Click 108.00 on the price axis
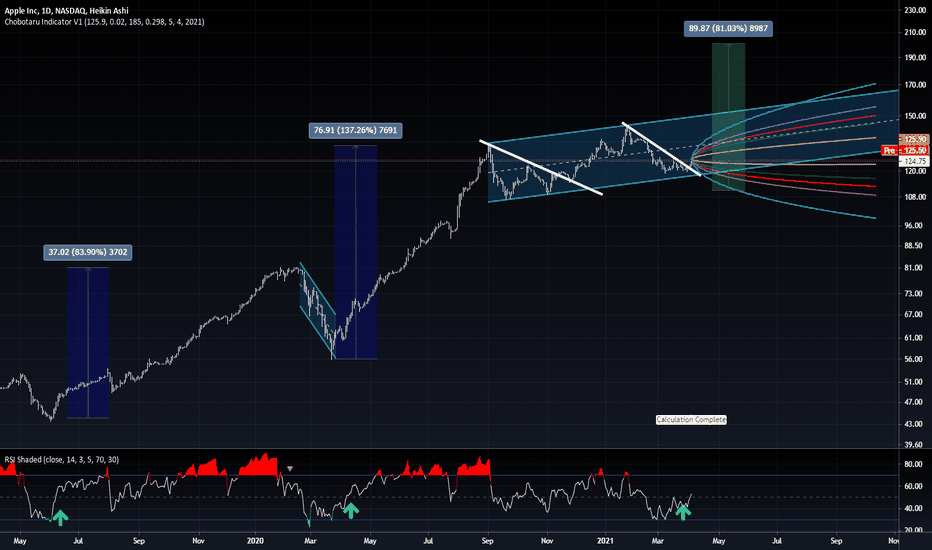 [x=915, y=197]
